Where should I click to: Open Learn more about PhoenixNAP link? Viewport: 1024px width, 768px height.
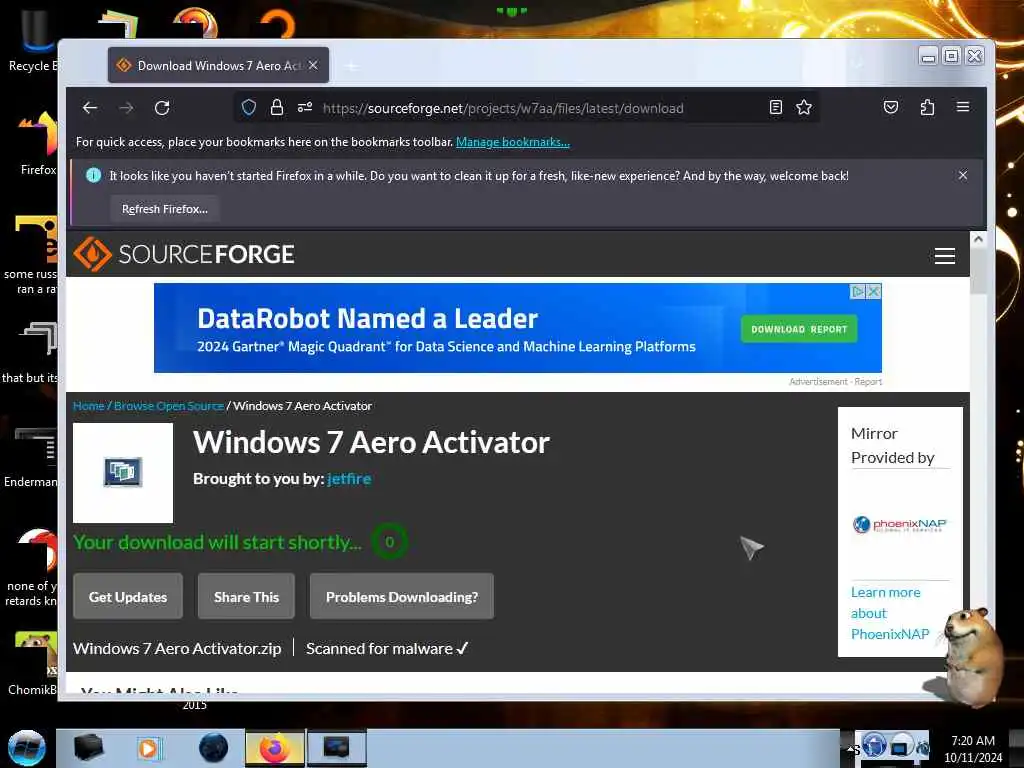[889, 613]
